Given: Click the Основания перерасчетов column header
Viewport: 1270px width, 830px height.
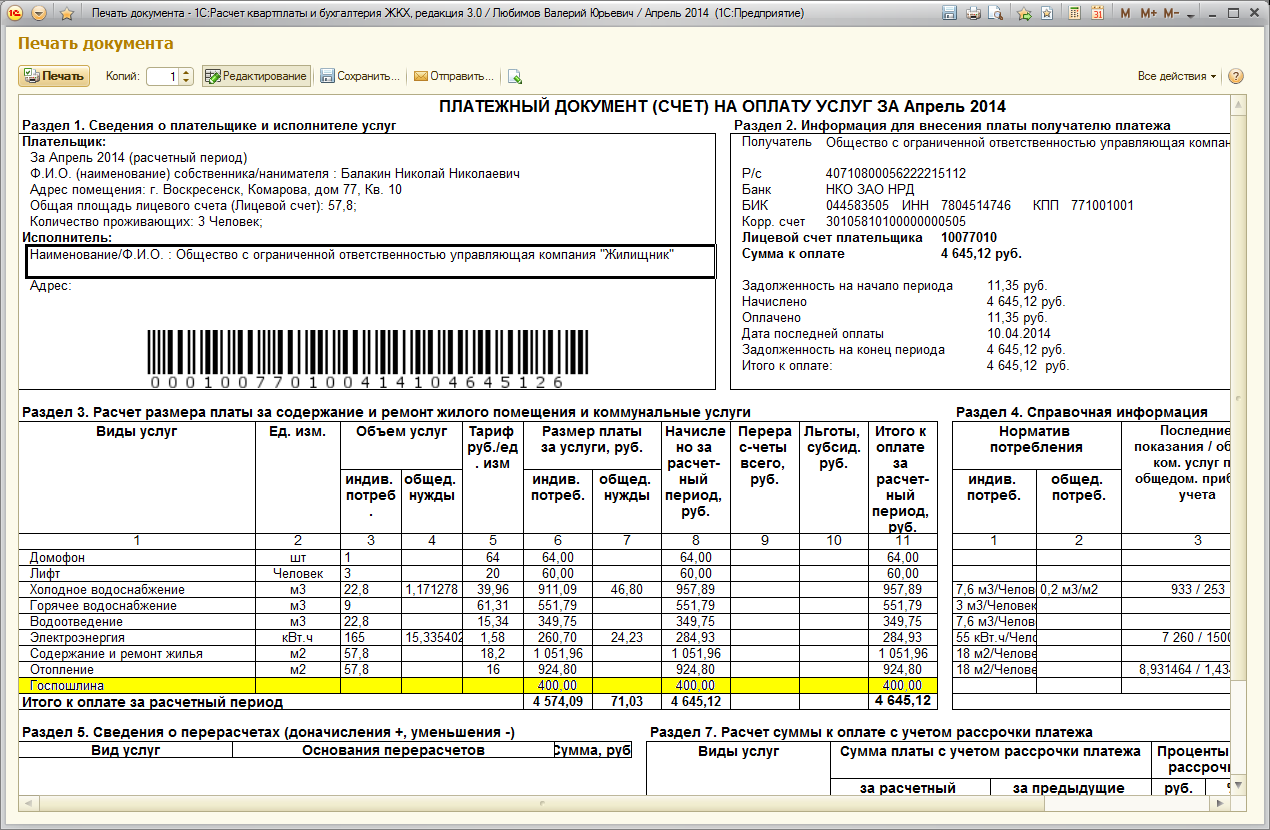Looking at the screenshot, I should click(x=391, y=750).
